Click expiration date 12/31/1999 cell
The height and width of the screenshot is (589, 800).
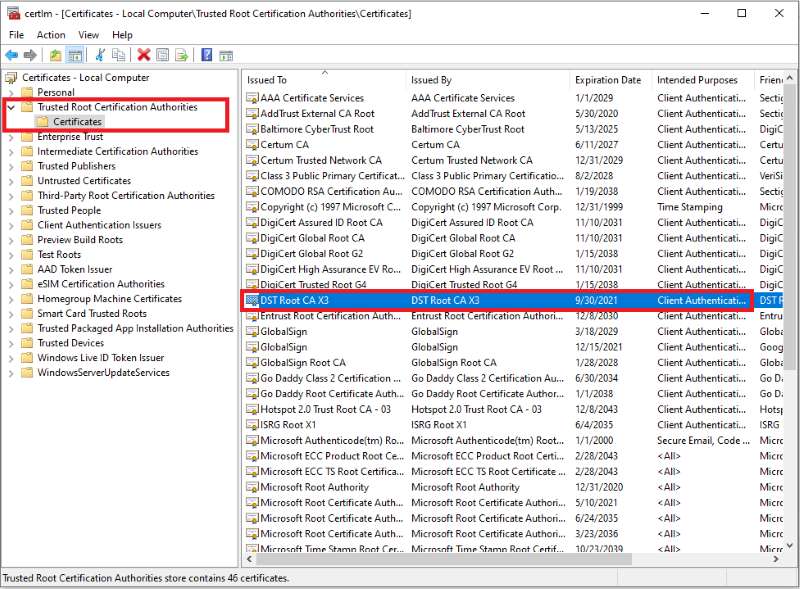[599, 207]
